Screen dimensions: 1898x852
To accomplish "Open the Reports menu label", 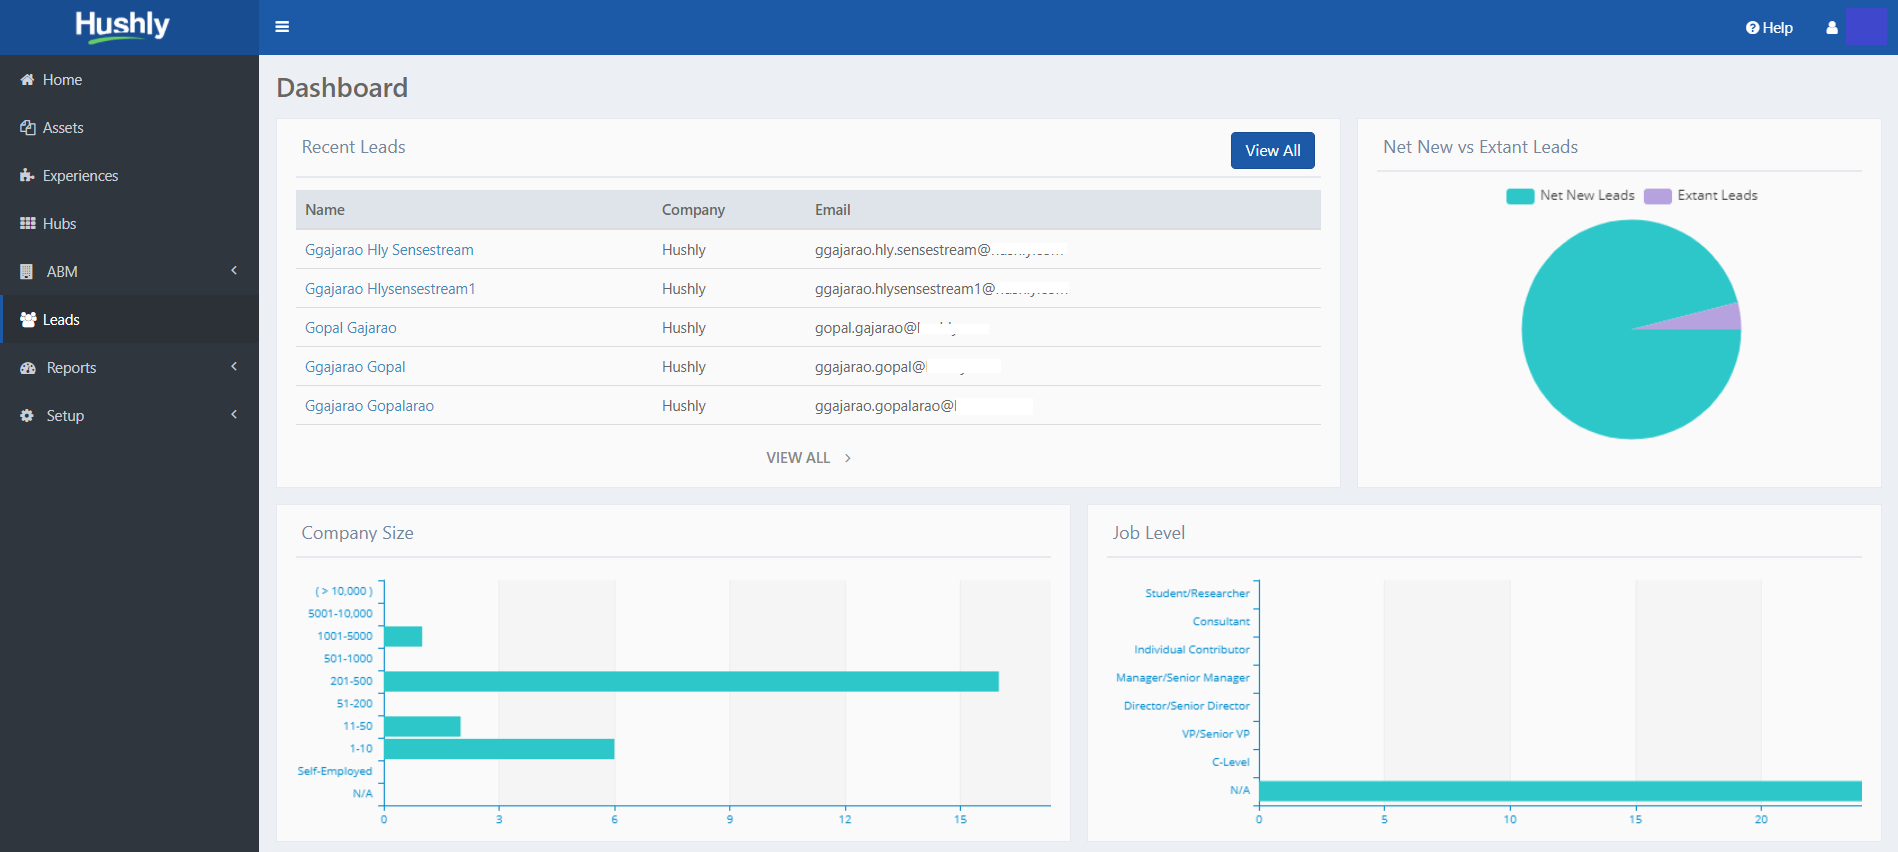I will pos(71,368).
